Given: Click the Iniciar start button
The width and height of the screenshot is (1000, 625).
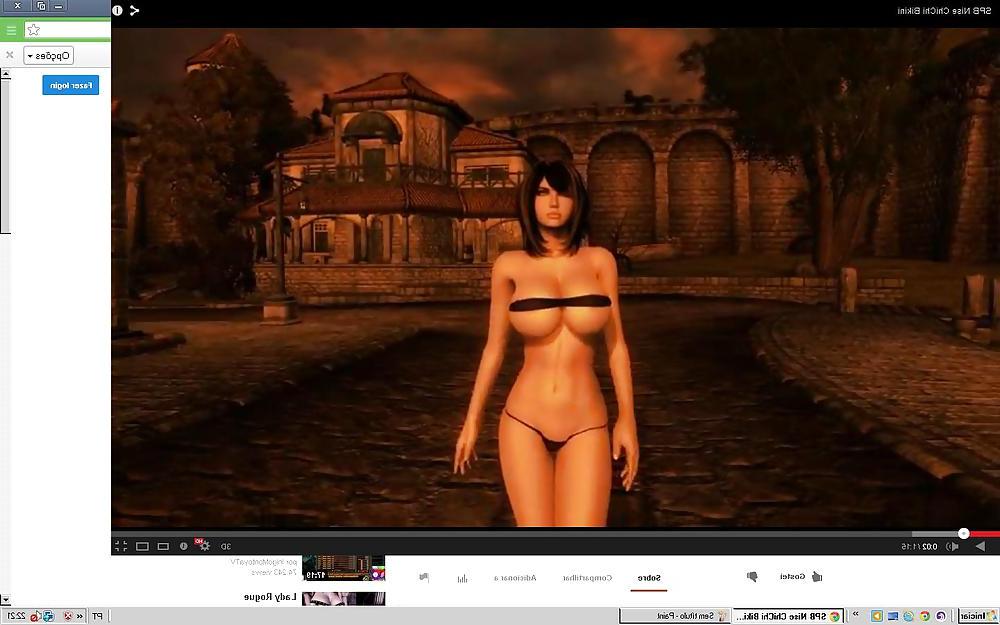Looking at the screenshot, I should click(978, 616).
